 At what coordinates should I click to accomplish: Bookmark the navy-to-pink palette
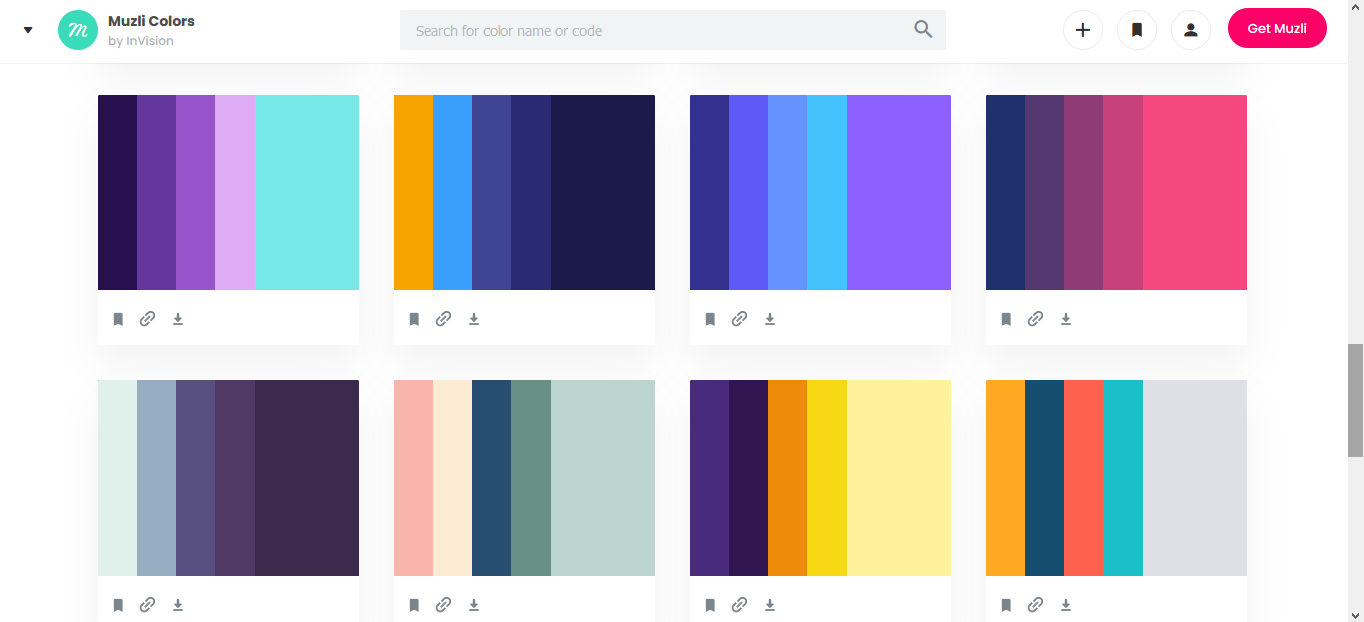(x=1006, y=319)
